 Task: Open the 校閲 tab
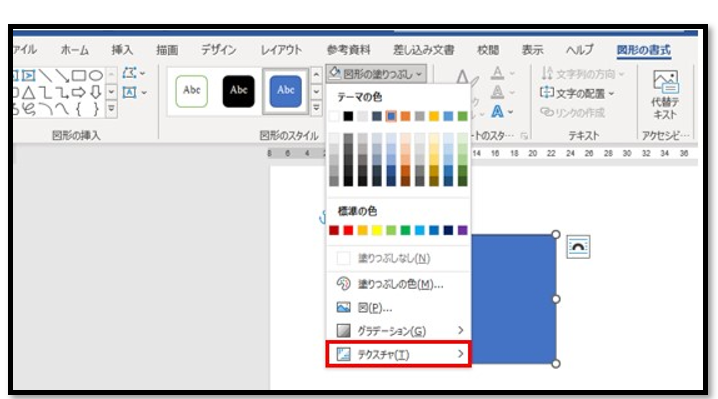[488, 49]
